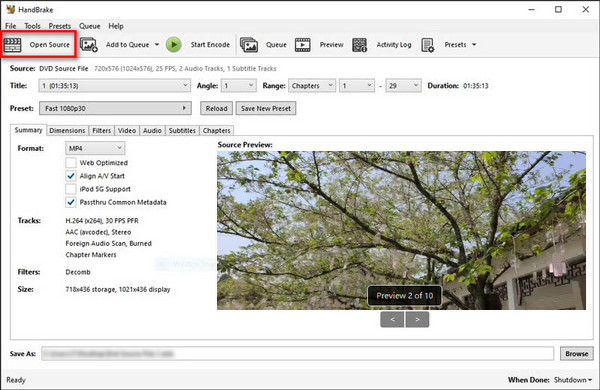This screenshot has height=390, width=600.
Task: Open the When Done Shutdown dropdown
Action: pos(573,380)
